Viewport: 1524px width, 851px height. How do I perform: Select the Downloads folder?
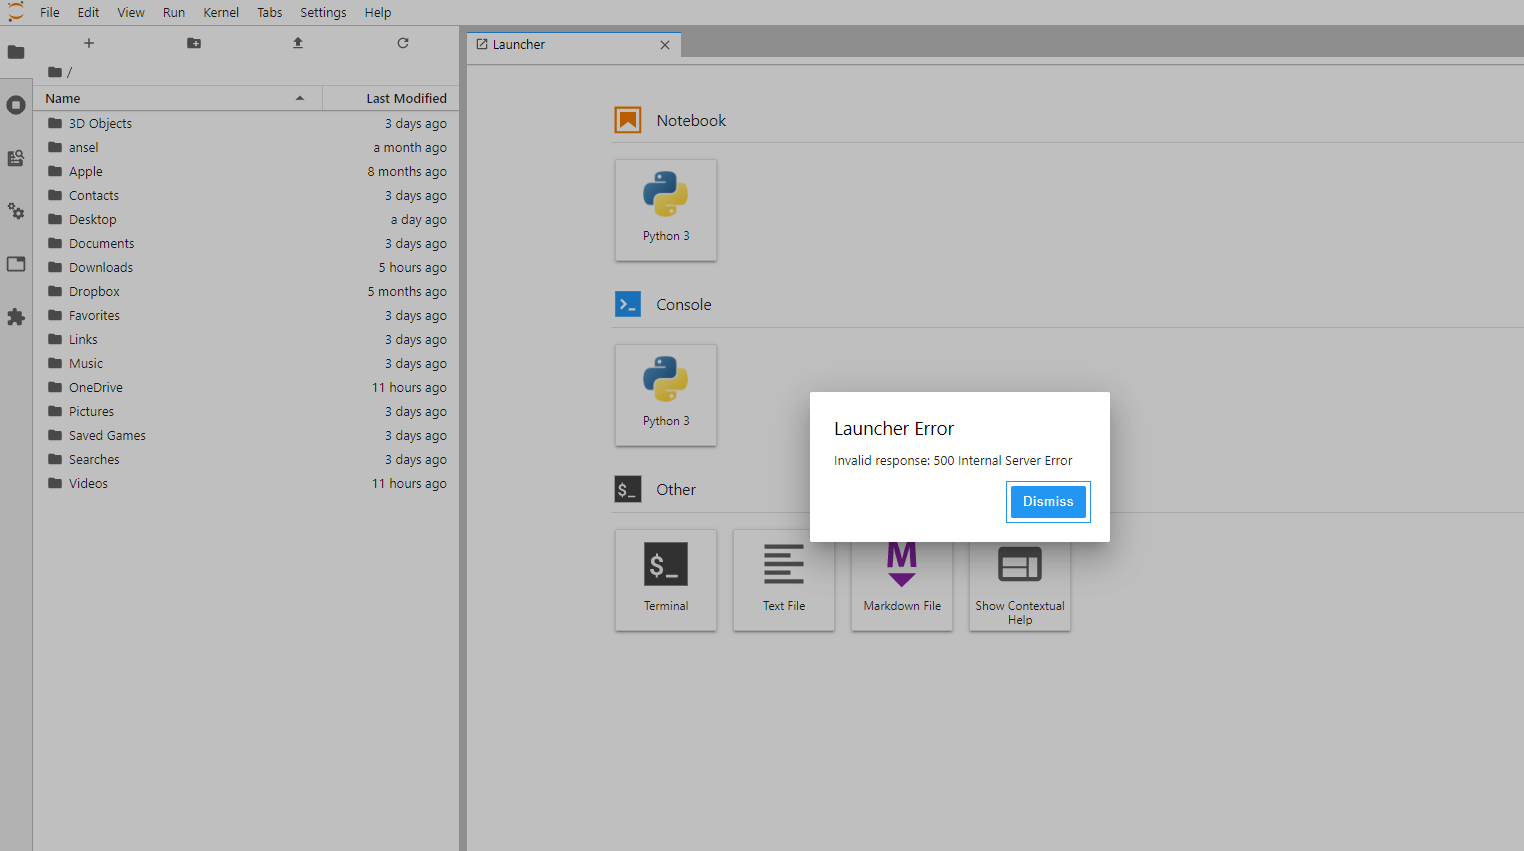101,268
